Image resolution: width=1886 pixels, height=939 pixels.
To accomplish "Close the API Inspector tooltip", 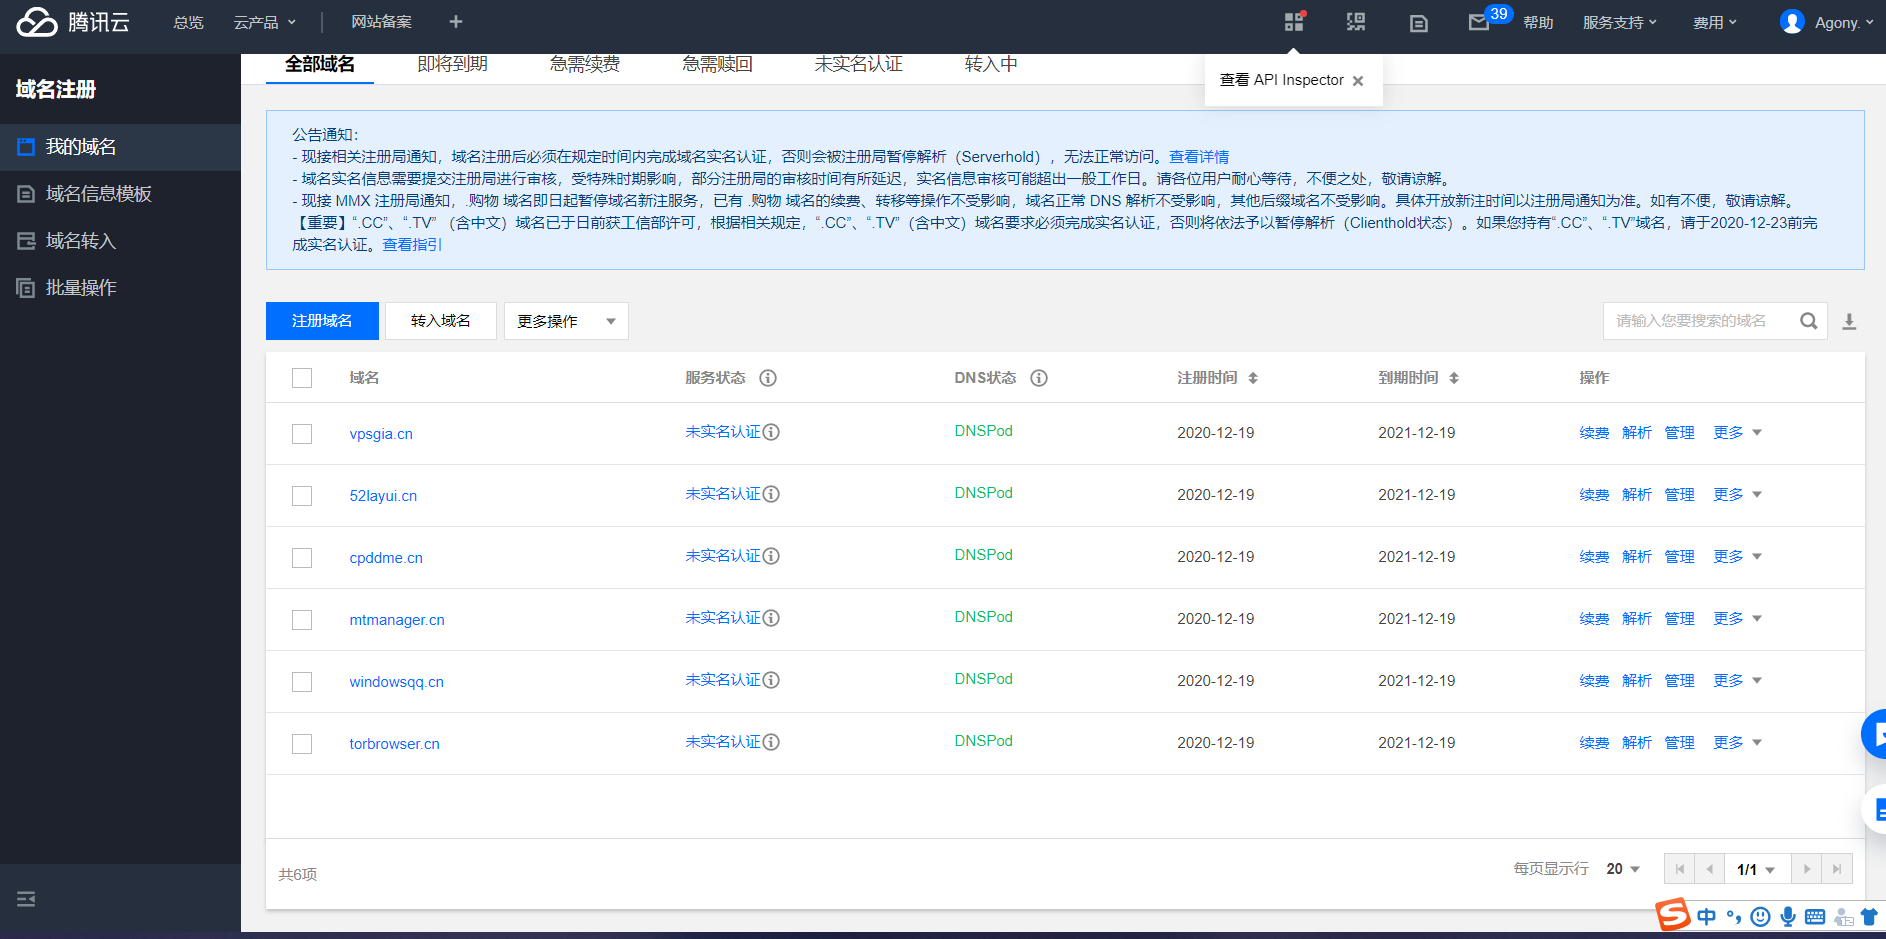I will click(x=1358, y=81).
